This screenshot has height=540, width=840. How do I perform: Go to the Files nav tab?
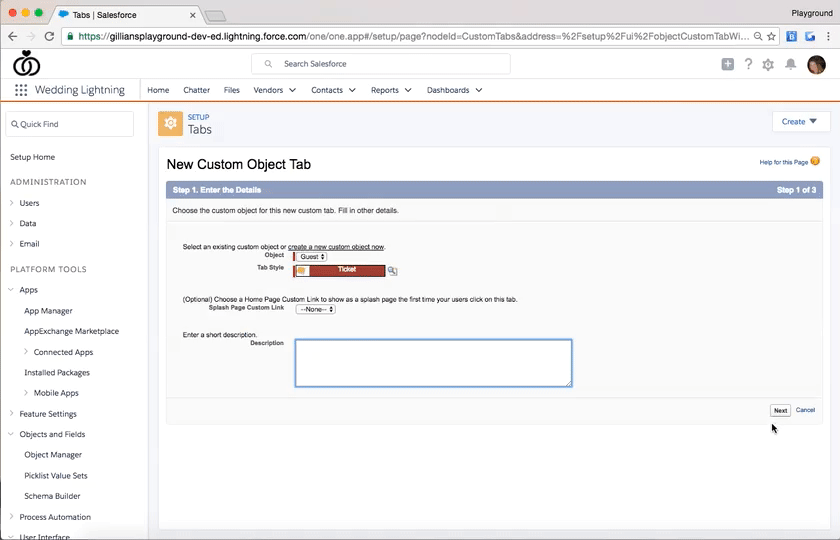coord(231,90)
